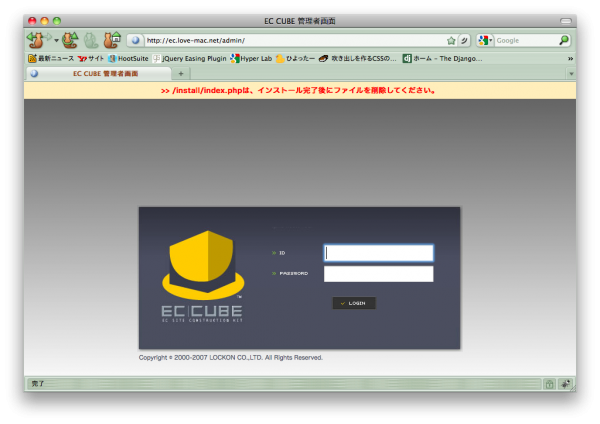
Task: Click the address bar URL field
Action: (x=294, y=40)
